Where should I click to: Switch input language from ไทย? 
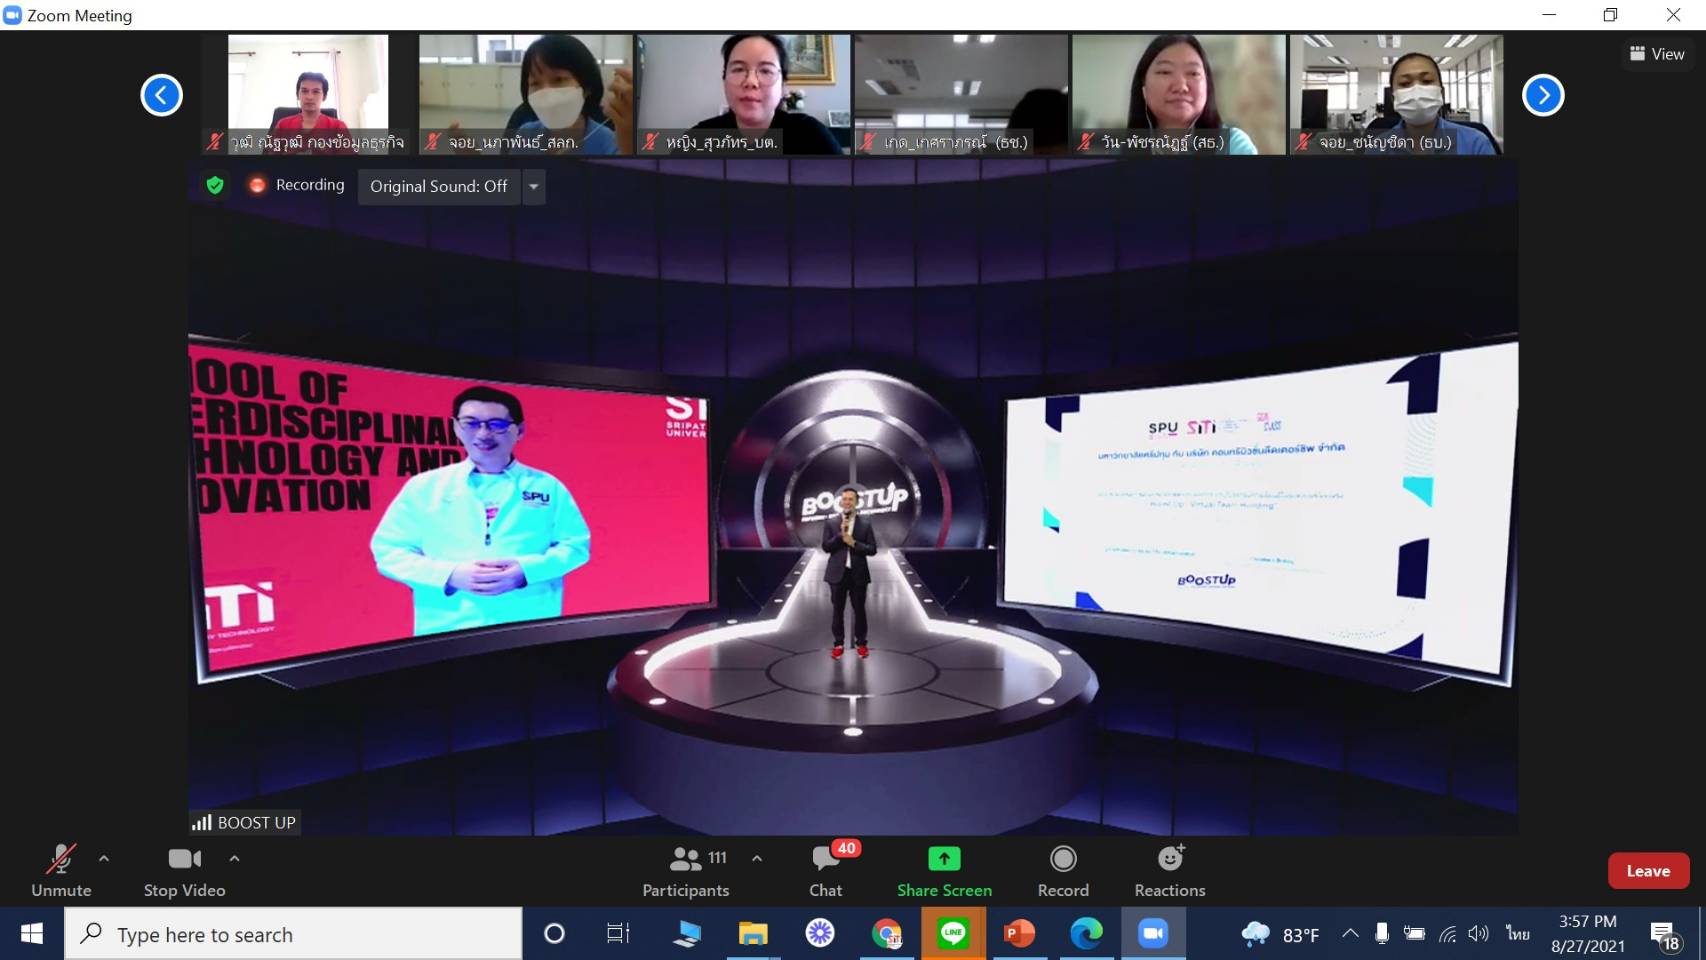click(x=1518, y=934)
